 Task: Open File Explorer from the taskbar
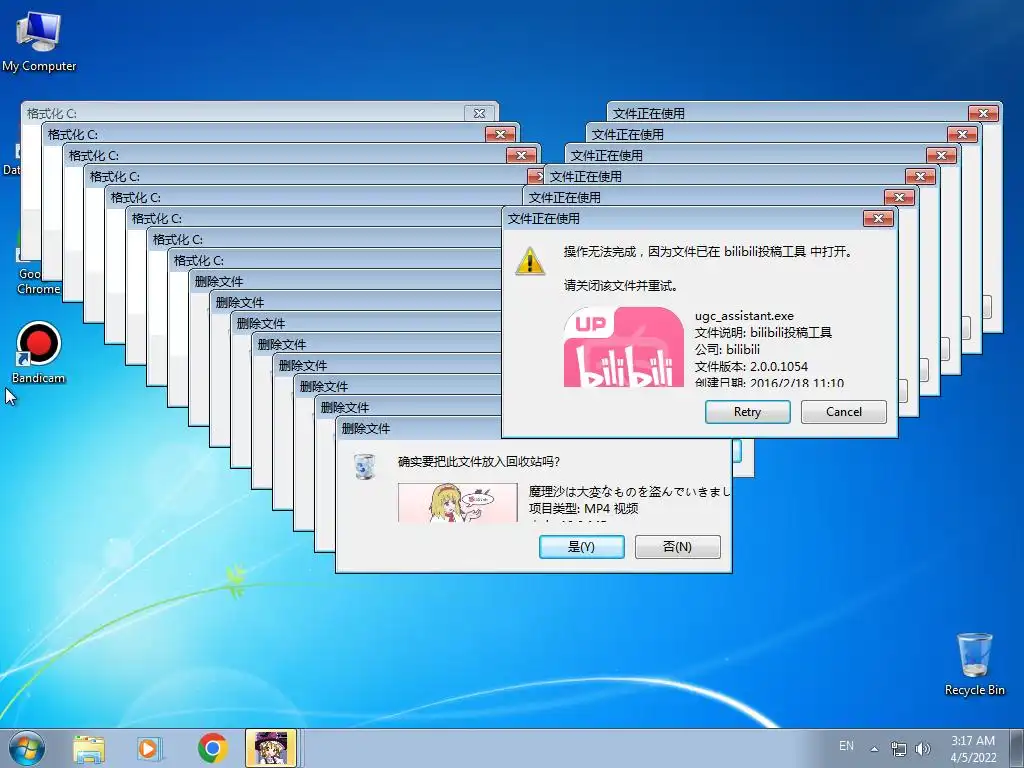click(89, 748)
